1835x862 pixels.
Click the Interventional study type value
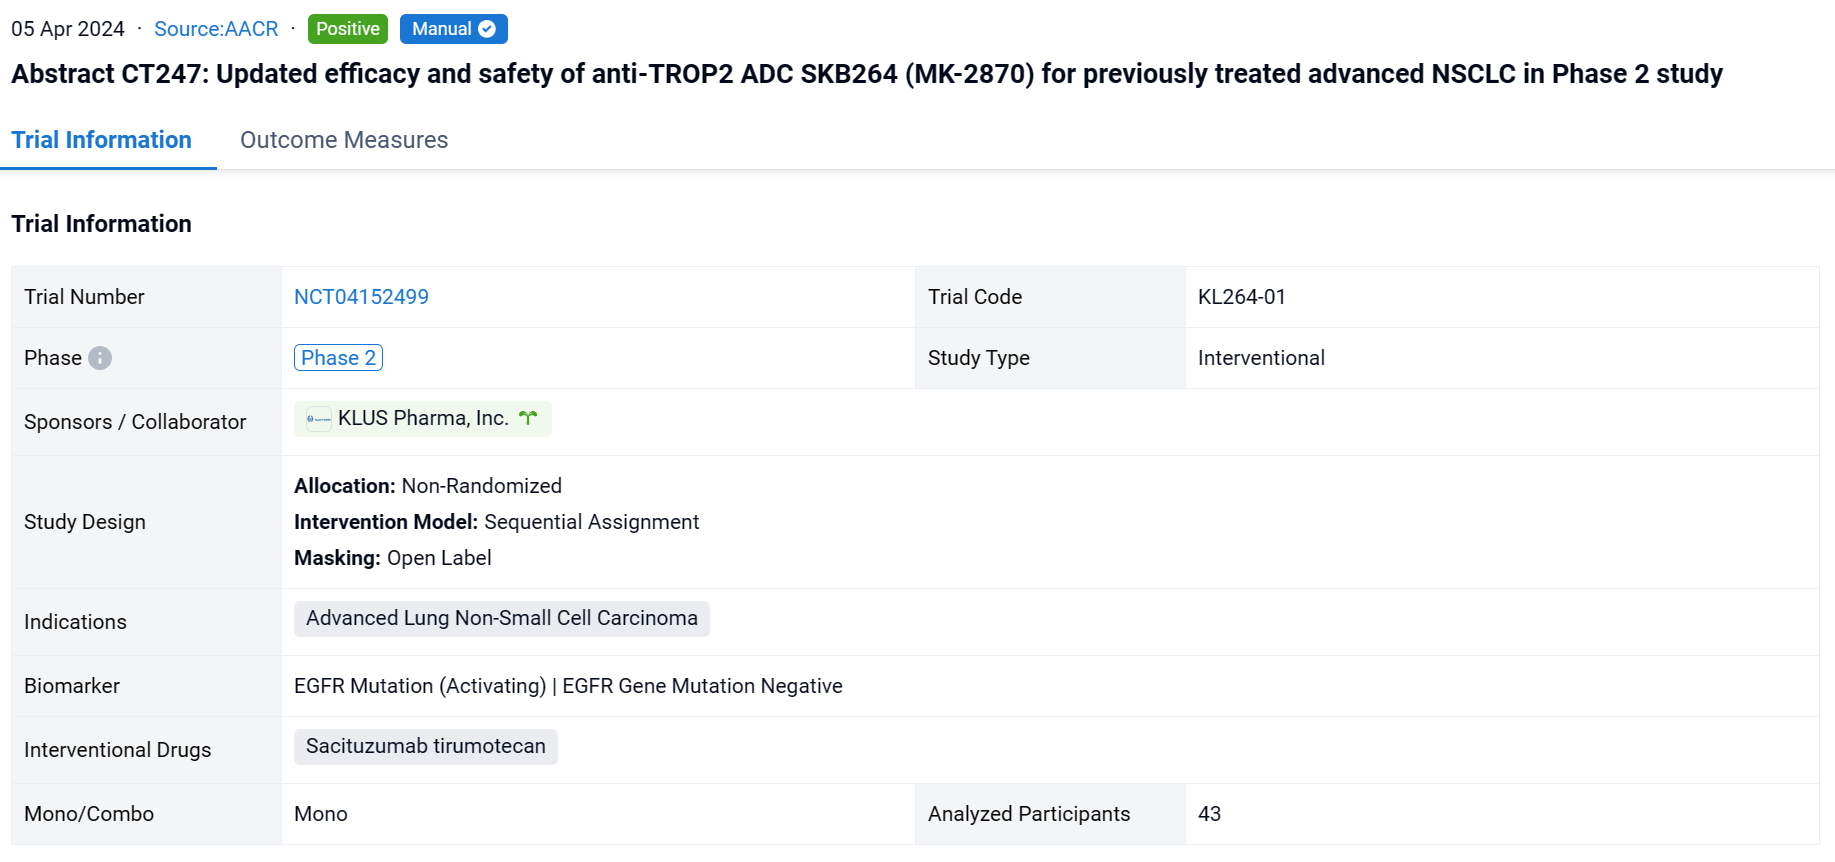click(1260, 358)
